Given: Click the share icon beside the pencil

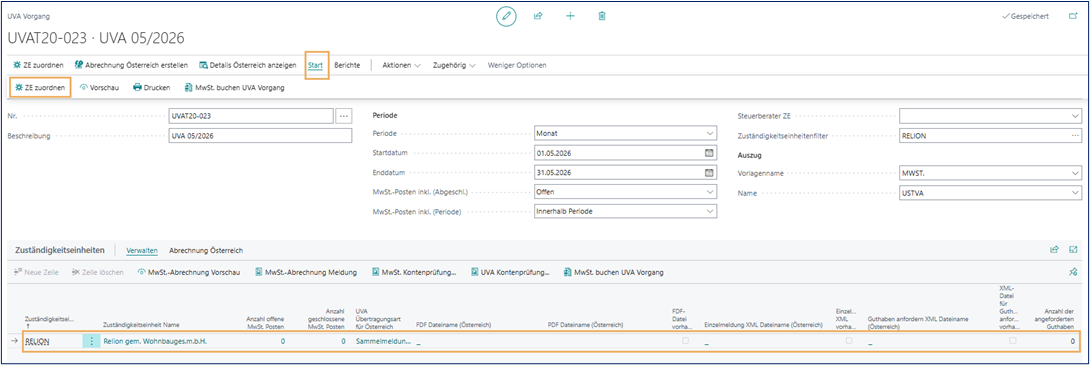Looking at the screenshot, I should (x=538, y=16).
